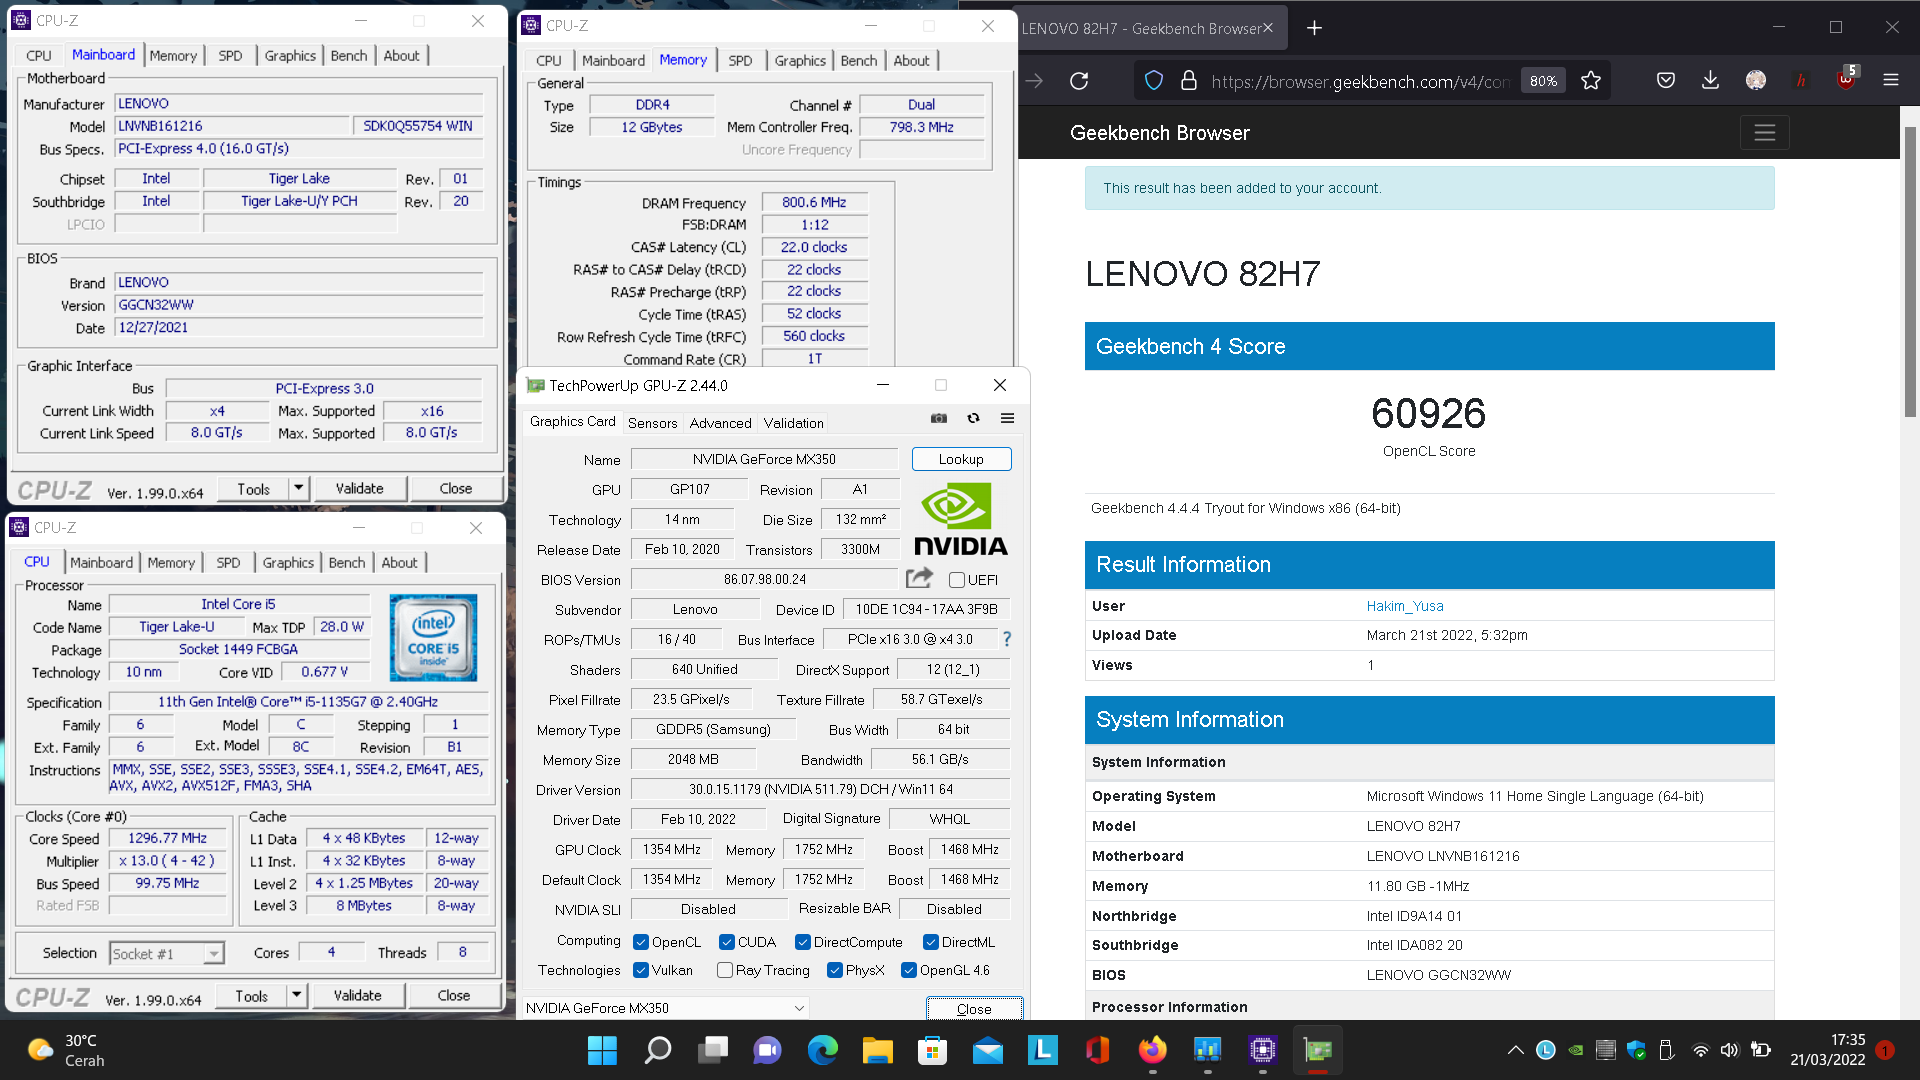Toggle the OpenGL 4.6 checkbox
The width and height of the screenshot is (1920, 1080).
tap(908, 970)
